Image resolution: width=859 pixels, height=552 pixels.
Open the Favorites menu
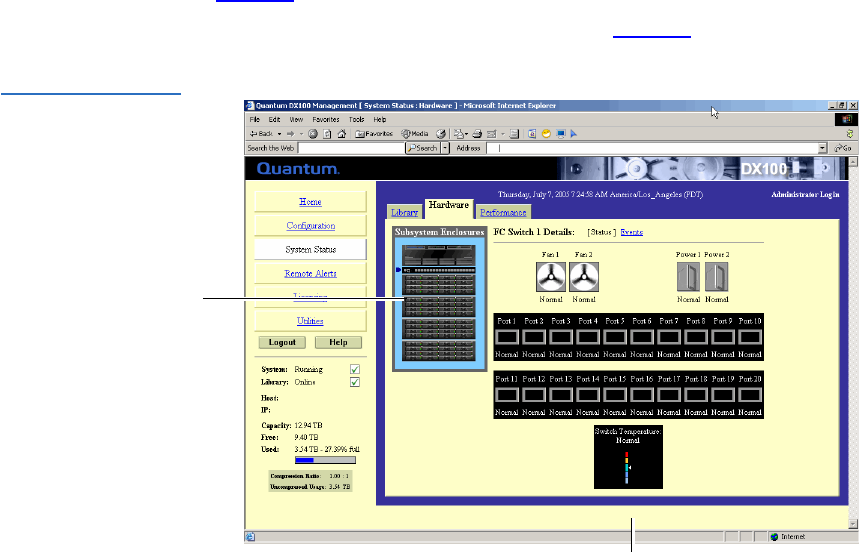coord(326,119)
